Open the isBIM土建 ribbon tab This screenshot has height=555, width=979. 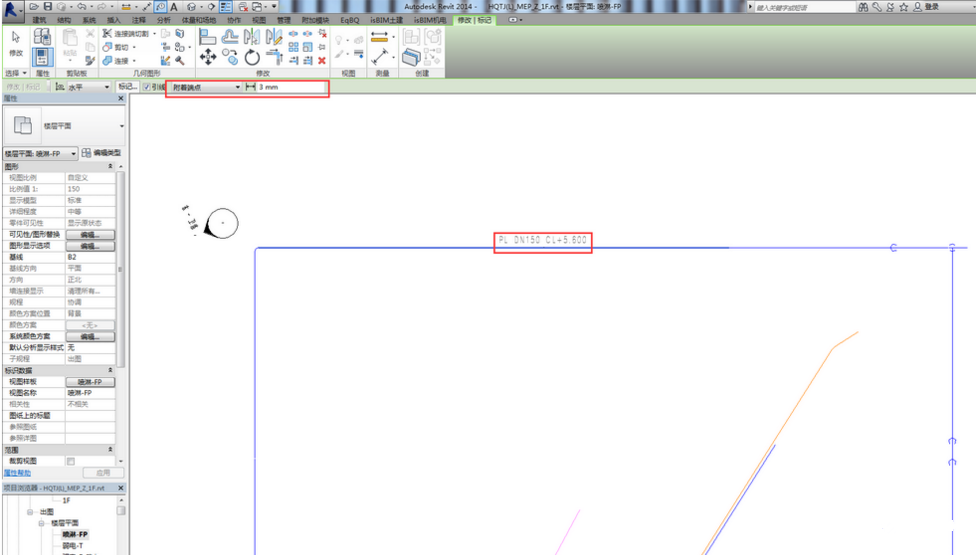tap(386, 20)
